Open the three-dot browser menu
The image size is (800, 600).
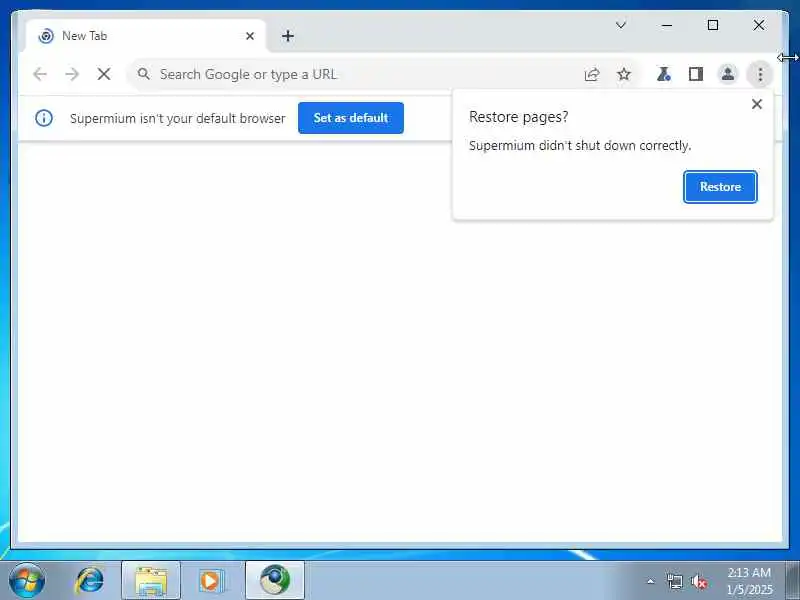point(760,74)
